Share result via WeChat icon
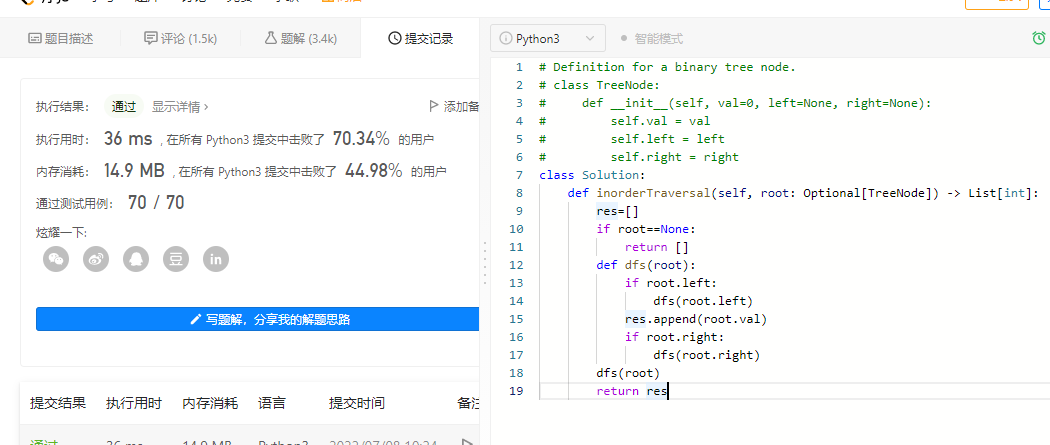 (x=56, y=259)
